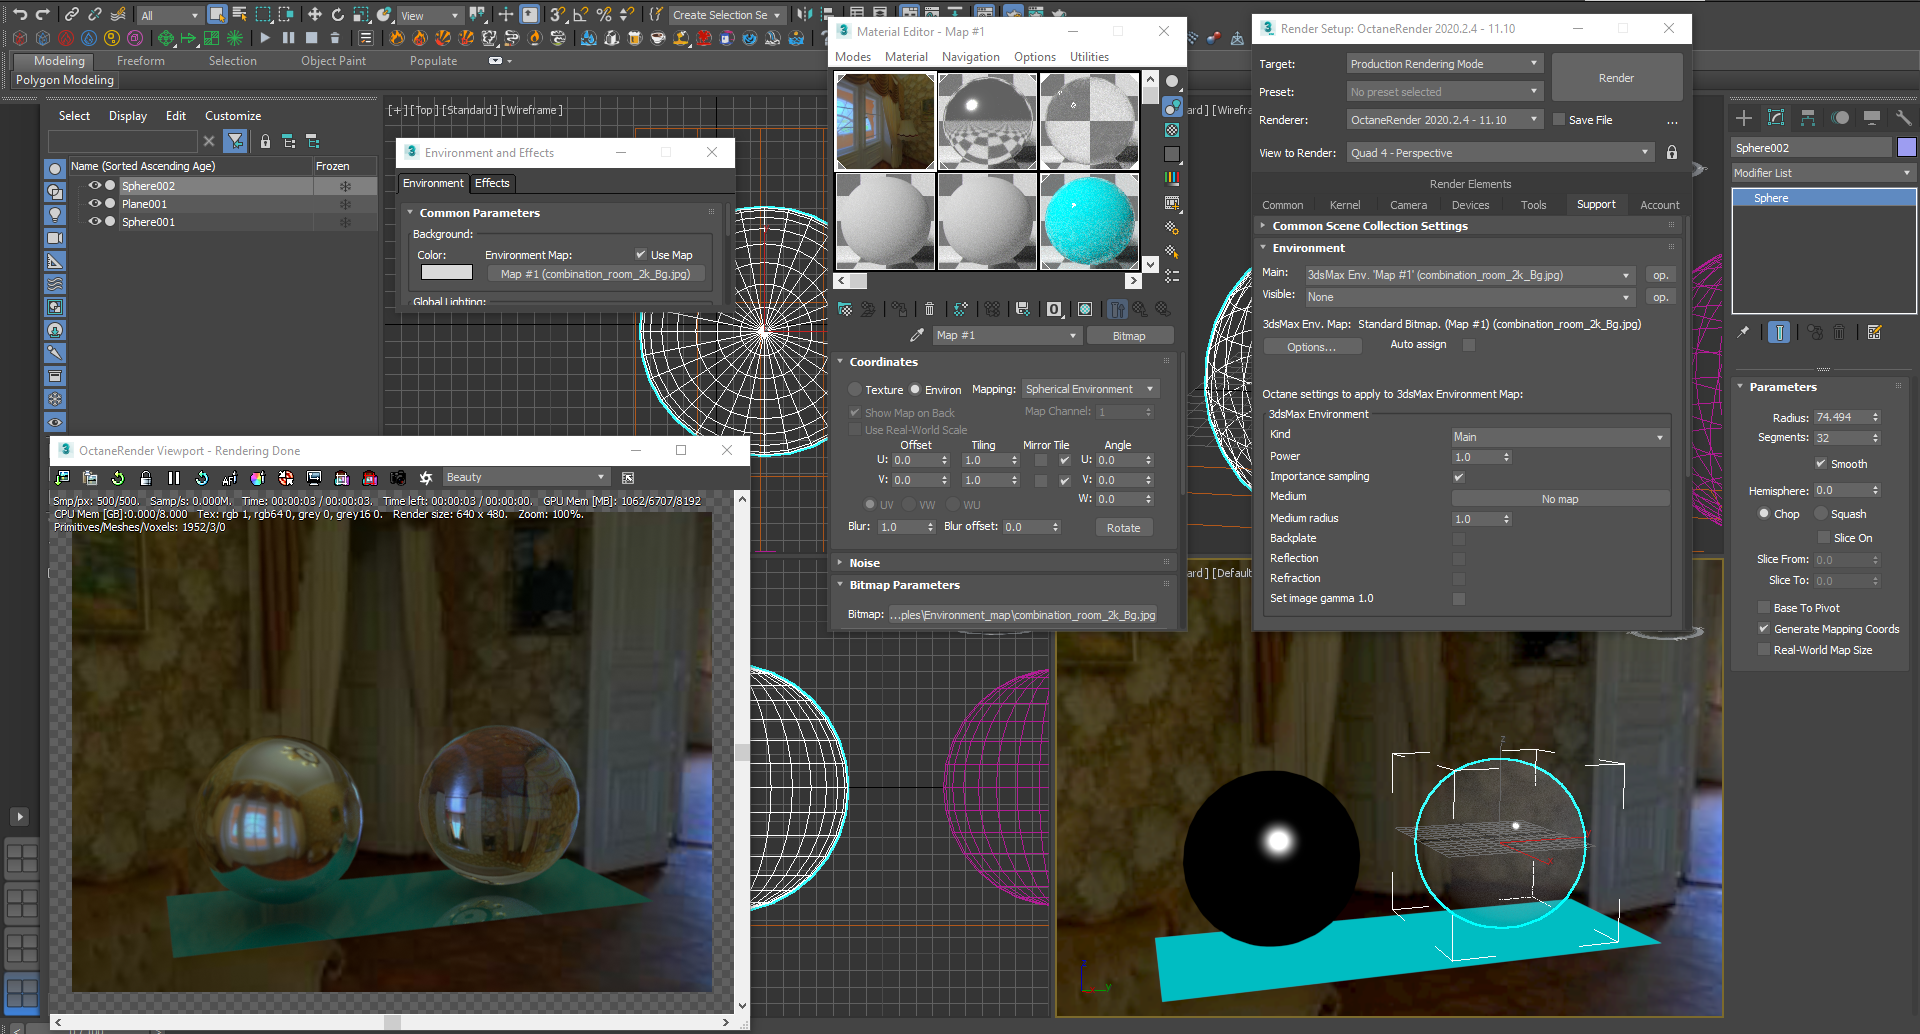The height and width of the screenshot is (1034, 1920).
Task: Hide Plane001 using its eye icon
Action: [95, 203]
